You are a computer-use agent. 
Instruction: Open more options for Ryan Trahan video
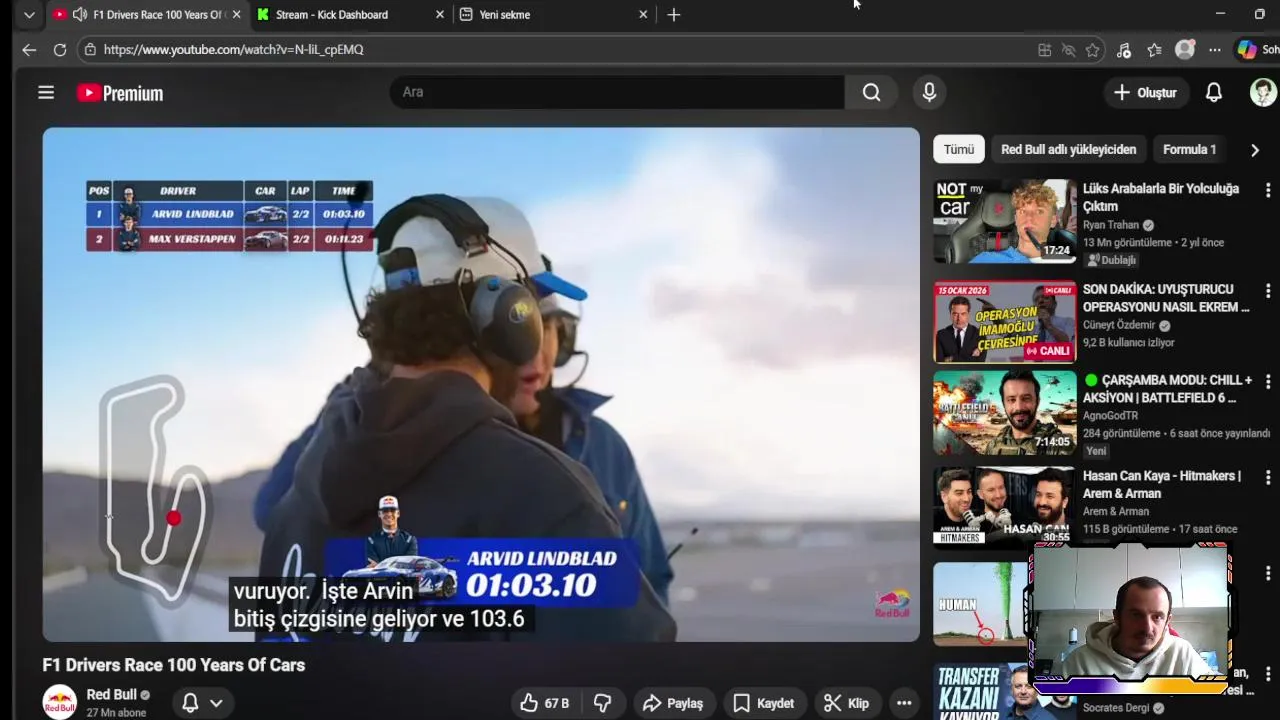click(x=1268, y=189)
